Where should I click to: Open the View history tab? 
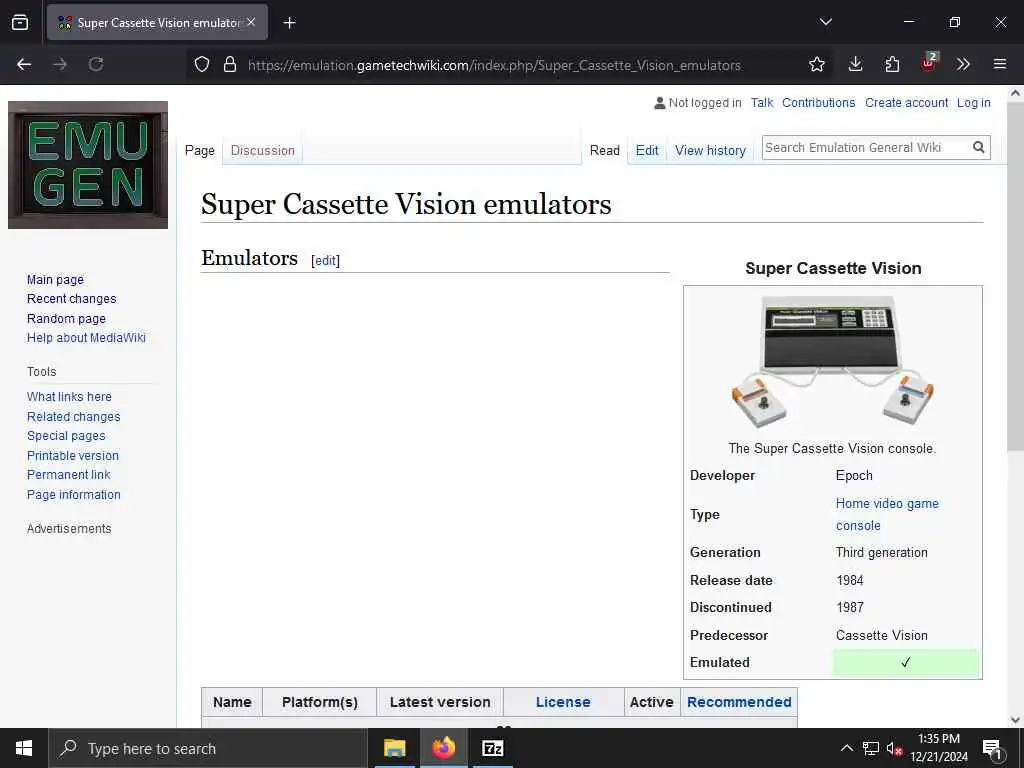coord(711,150)
